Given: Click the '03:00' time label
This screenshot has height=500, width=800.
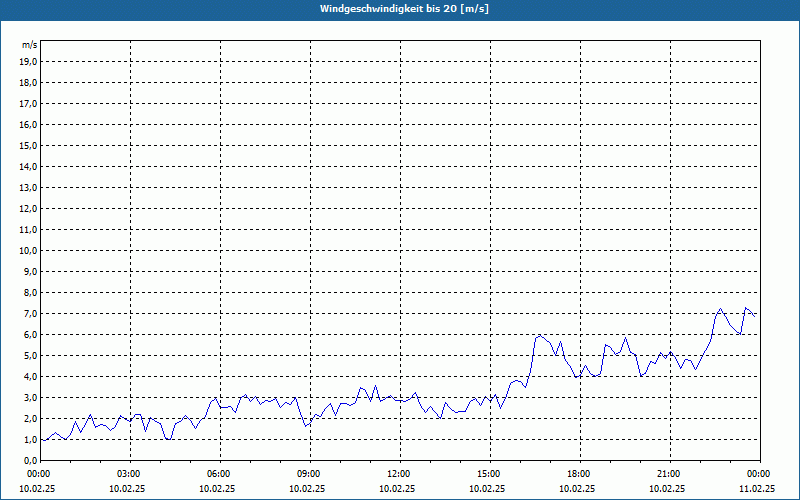Looking at the screenshot, I should [131, 474].
